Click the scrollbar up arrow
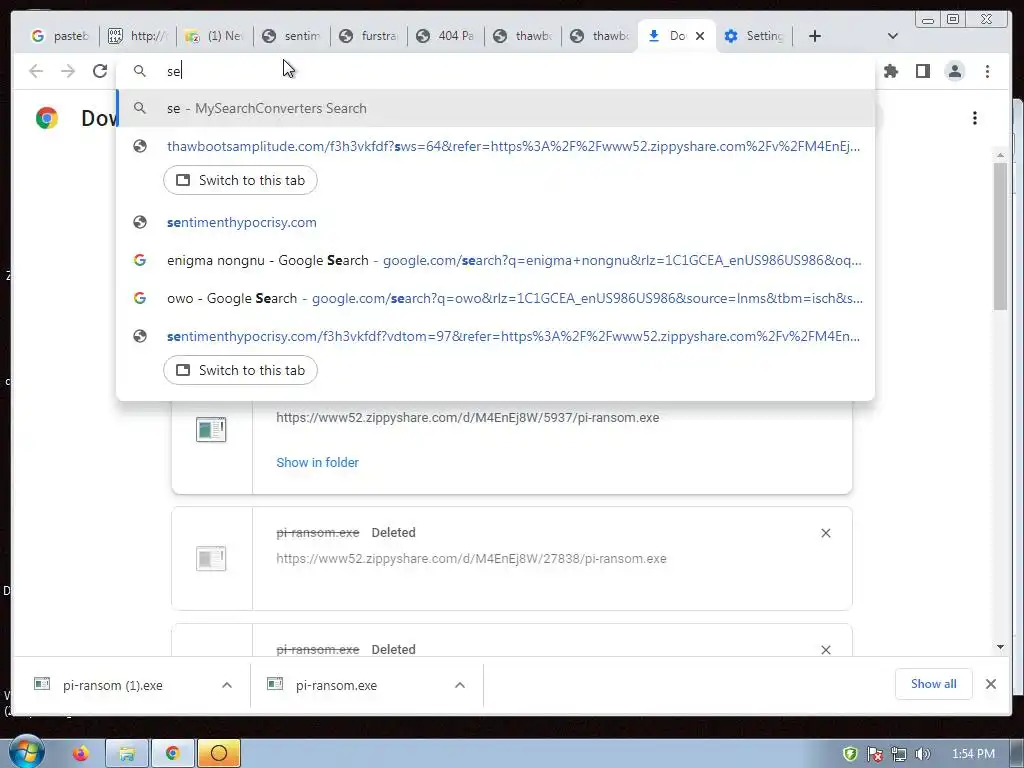This screenshot has height=768, width=1024. tap(1000, 155)
